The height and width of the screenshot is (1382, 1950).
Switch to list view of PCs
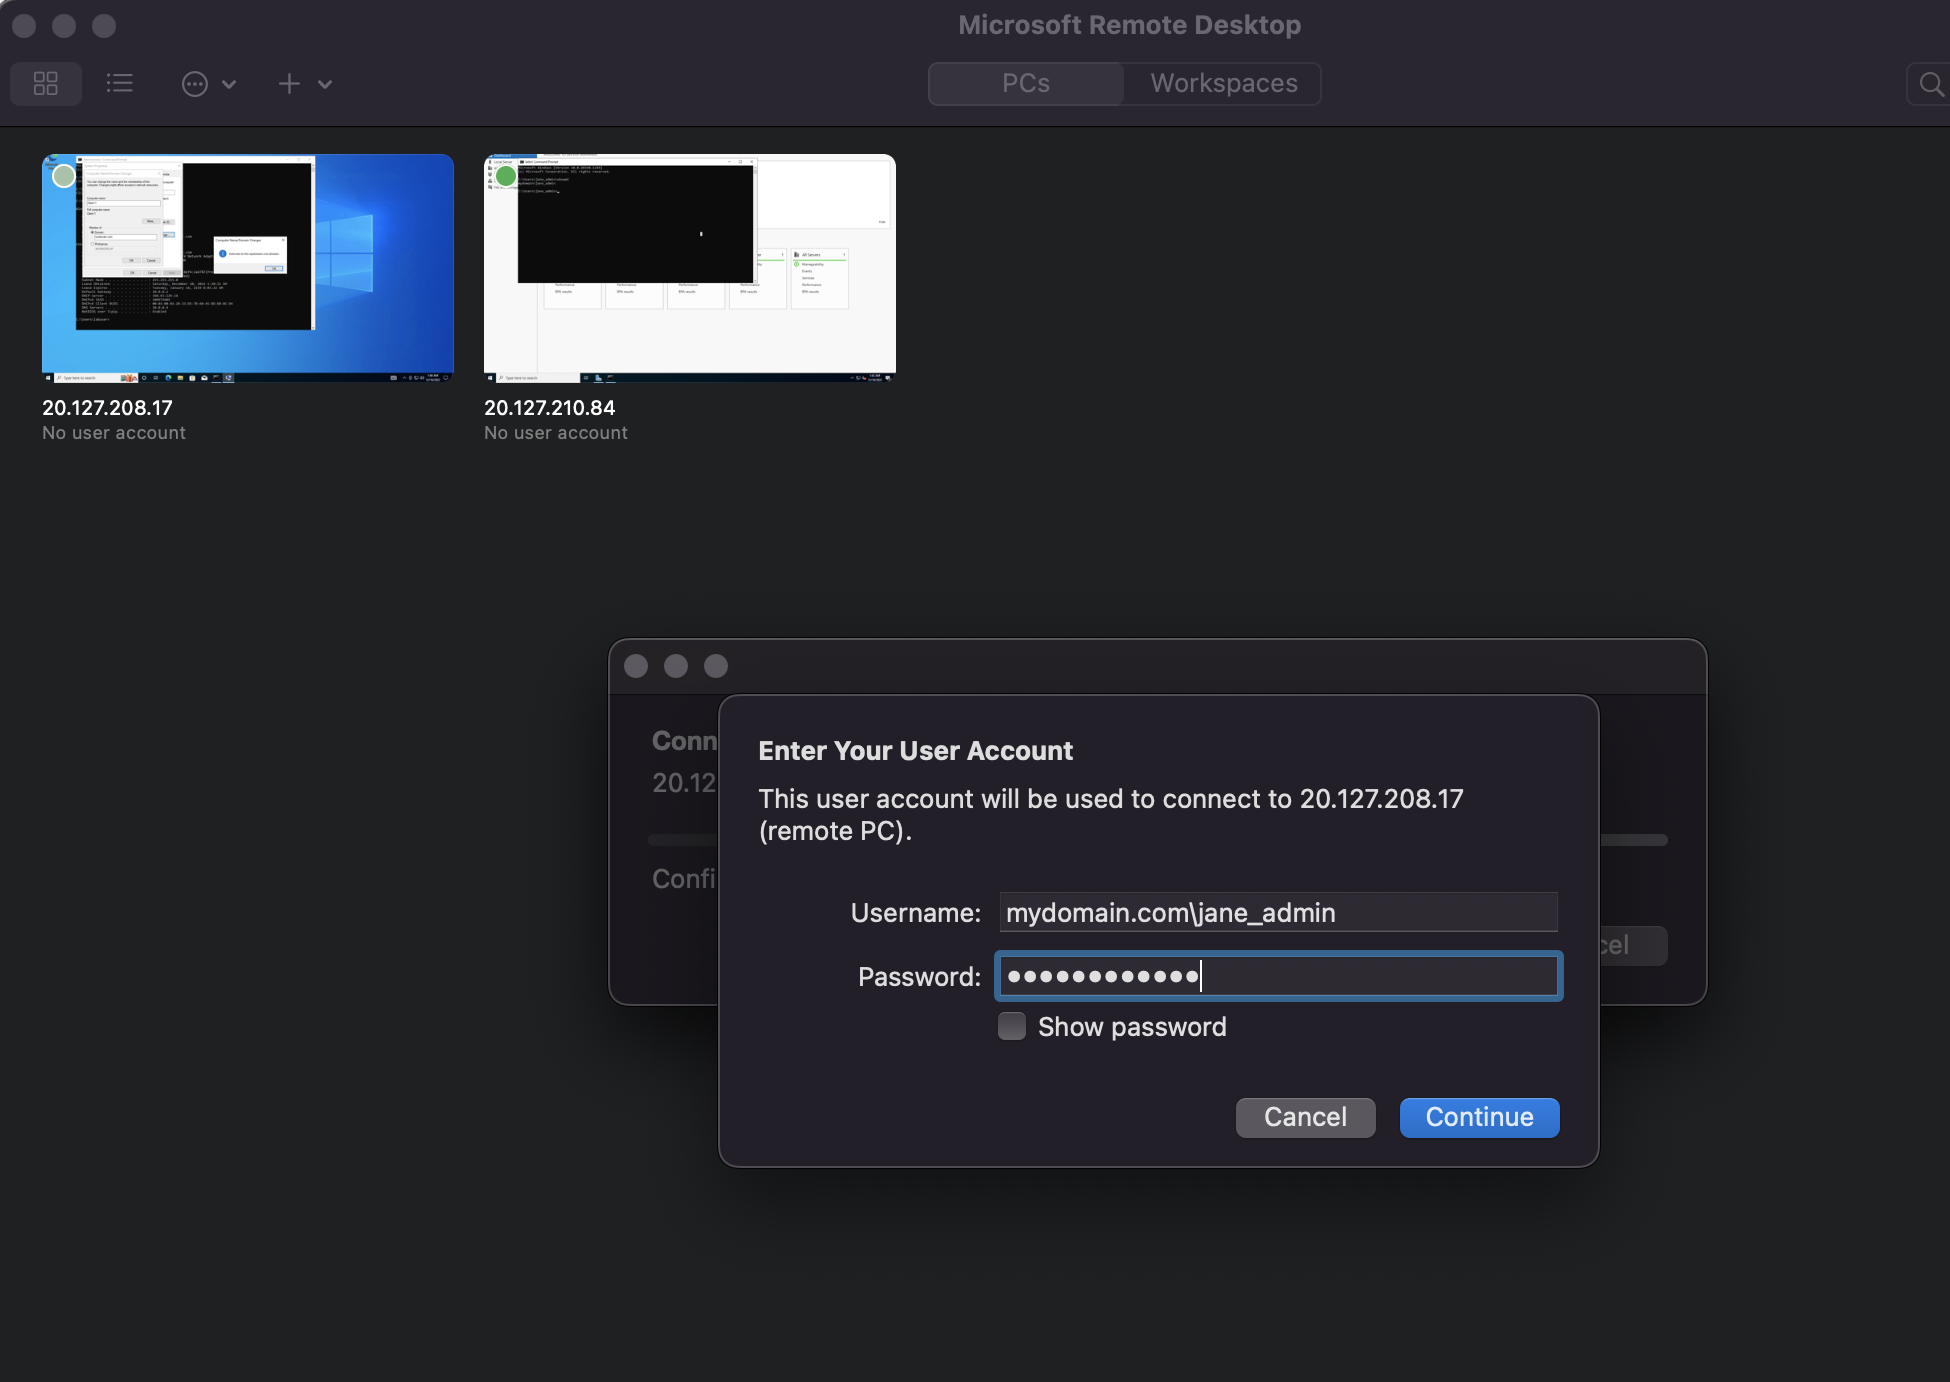[120, 83]
